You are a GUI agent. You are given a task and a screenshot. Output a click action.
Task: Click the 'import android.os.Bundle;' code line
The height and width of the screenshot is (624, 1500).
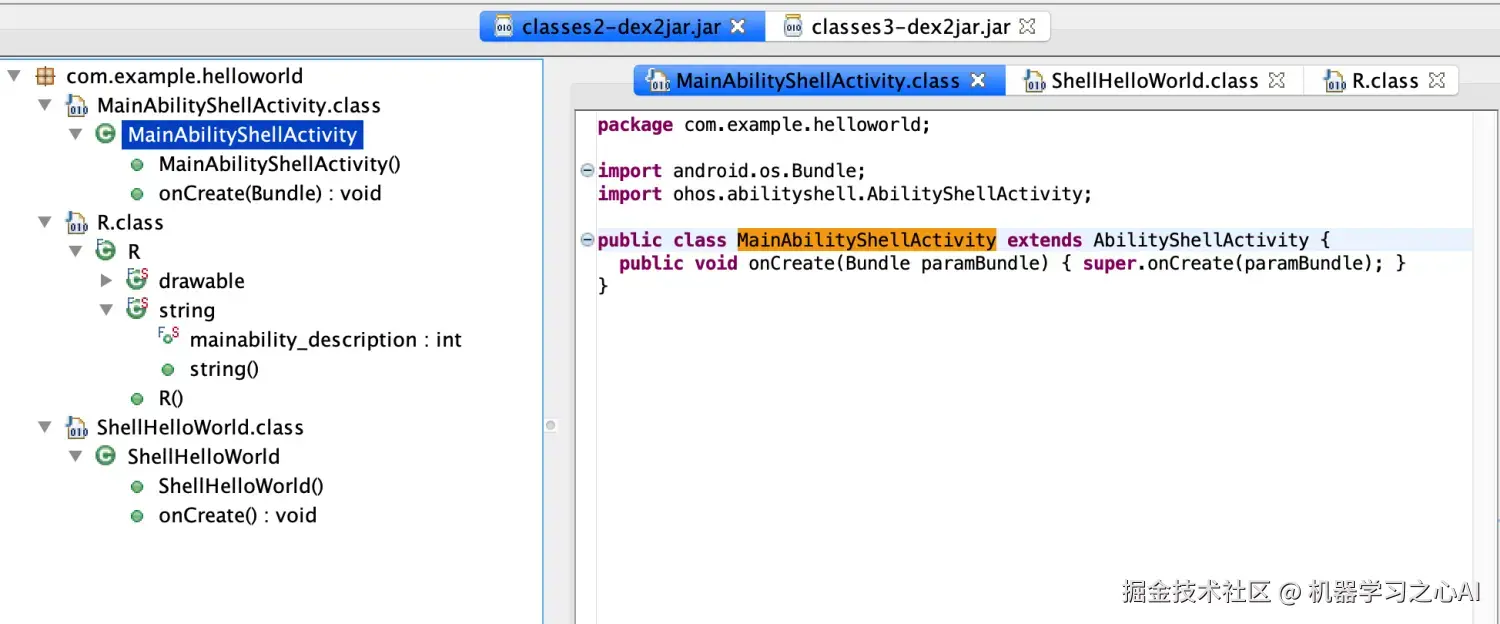[x=732, y=171]
